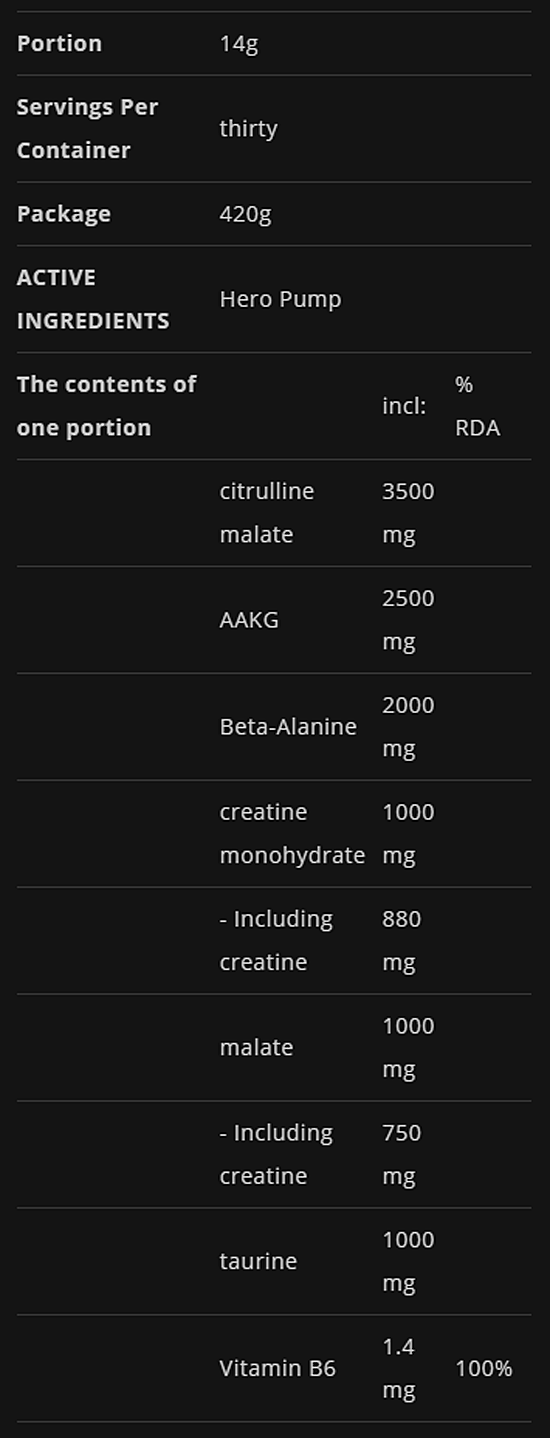Click the Portion row label
Screen dimensions: 550x1438
point(59,43)
